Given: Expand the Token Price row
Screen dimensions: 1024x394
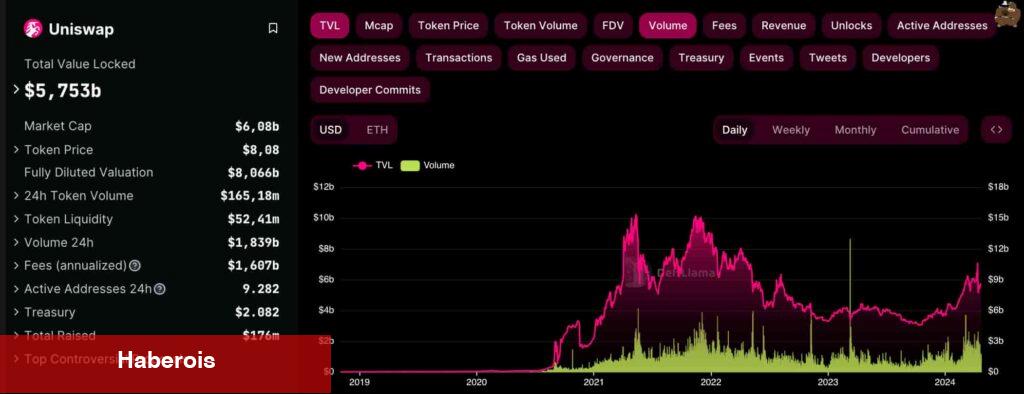Looking at the screenshot, I should click(x=16, y=150).
